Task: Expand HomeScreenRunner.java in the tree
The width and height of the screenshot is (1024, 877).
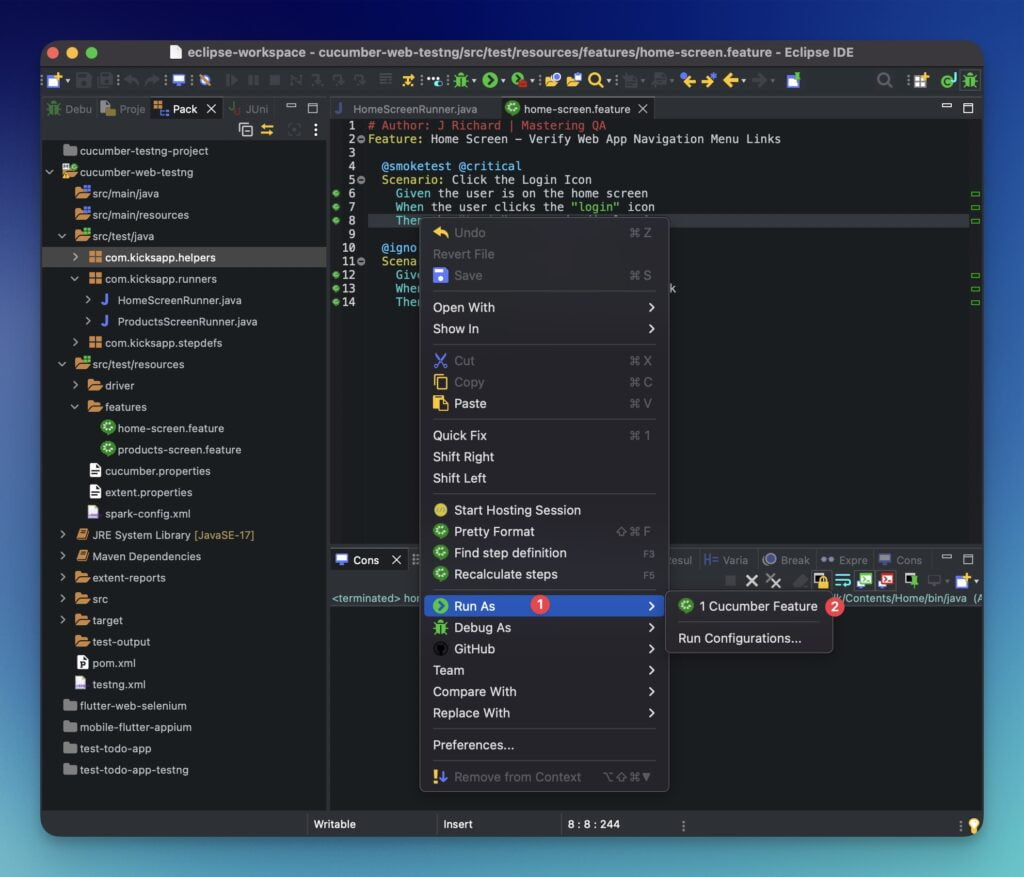Action: (88, 300)
